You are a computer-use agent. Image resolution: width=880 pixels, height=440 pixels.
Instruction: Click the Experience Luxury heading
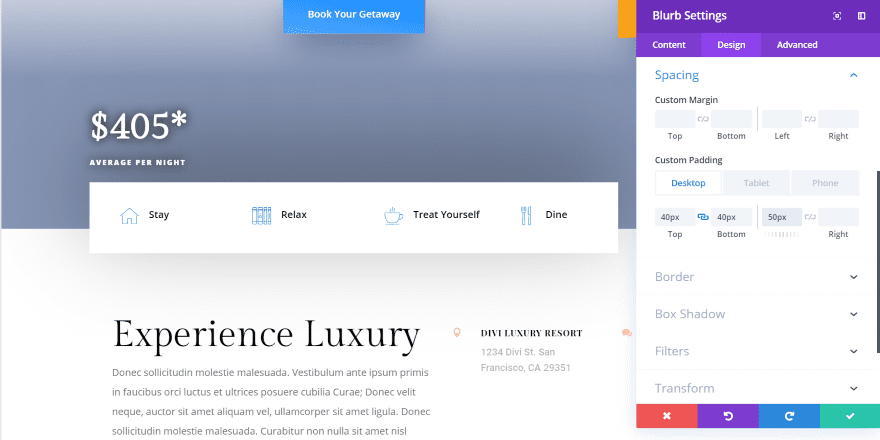pyautogui.click(x=267, y=334)
